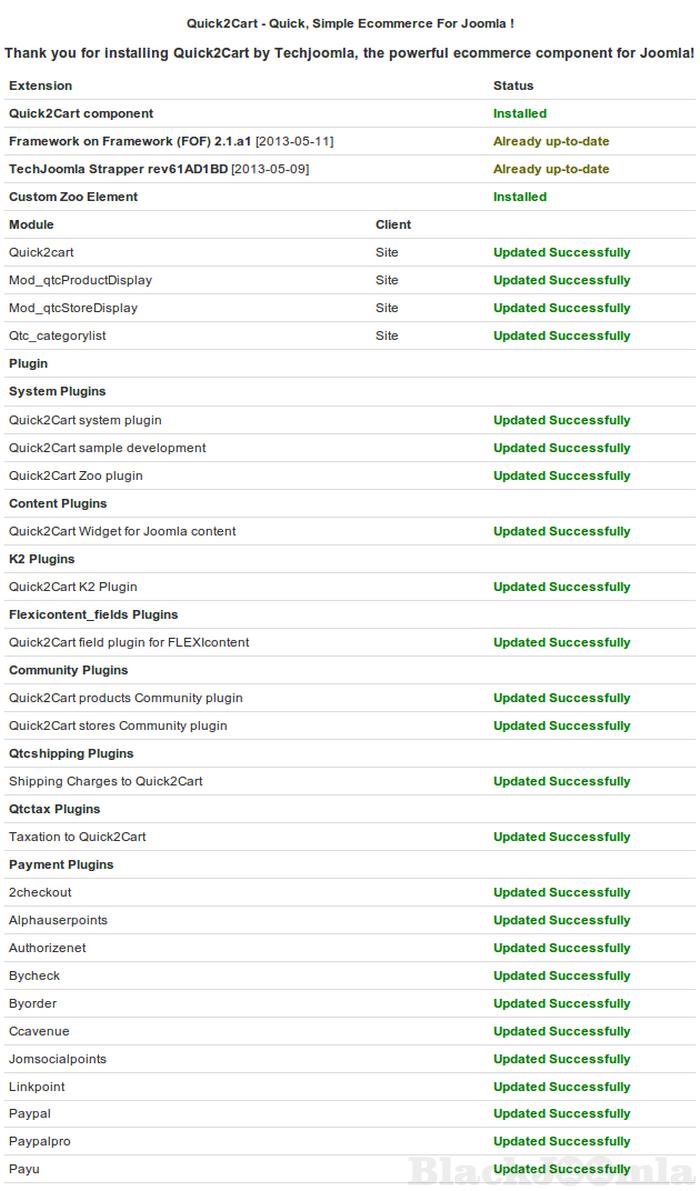Click the Custom Zoo Element entry
This screenshot has width=700, height=1191.
tap(73, 197)
